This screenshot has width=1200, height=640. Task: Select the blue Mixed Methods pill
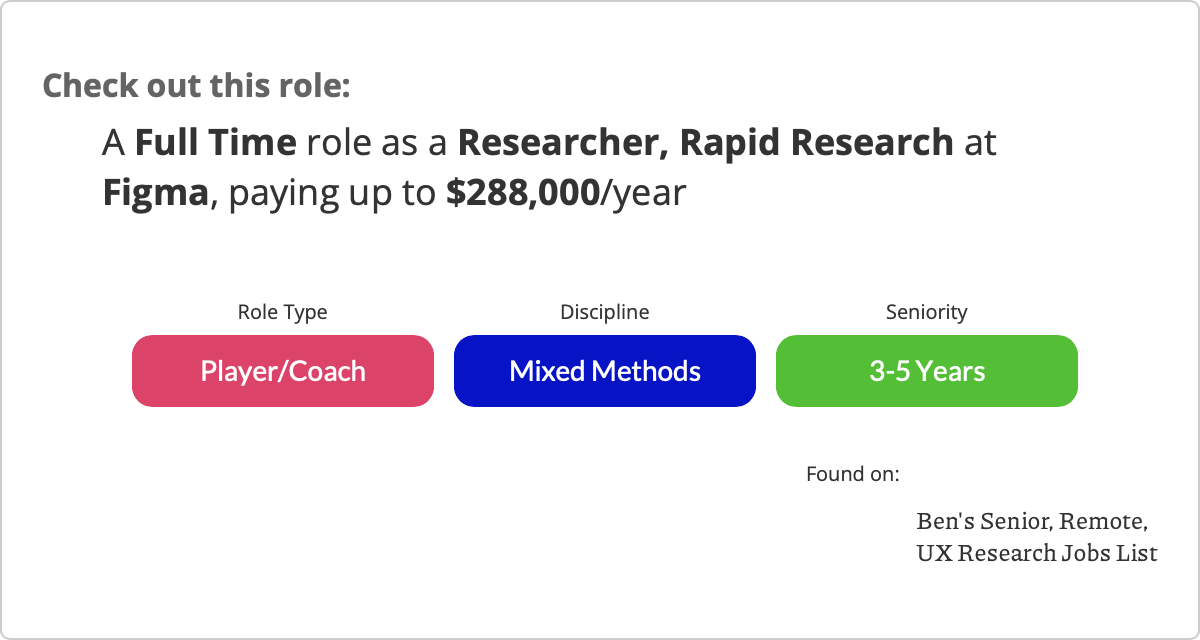(x=605, y=371)
